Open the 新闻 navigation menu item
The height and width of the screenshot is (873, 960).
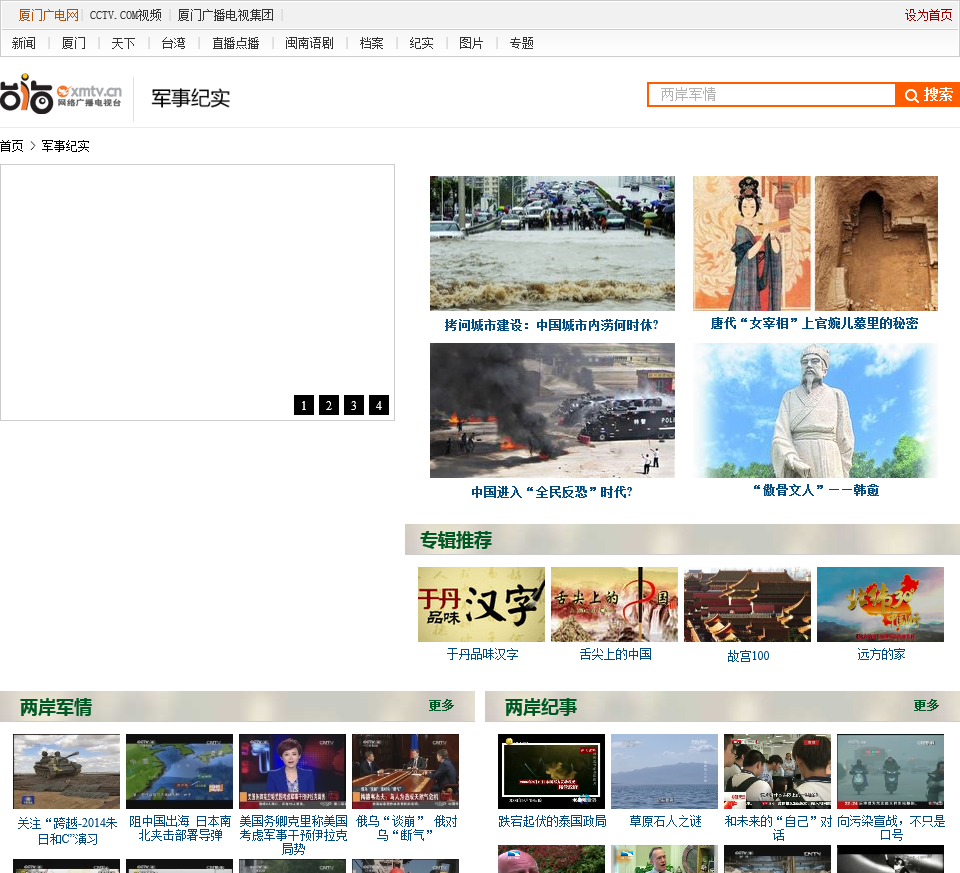click(24, 43)
